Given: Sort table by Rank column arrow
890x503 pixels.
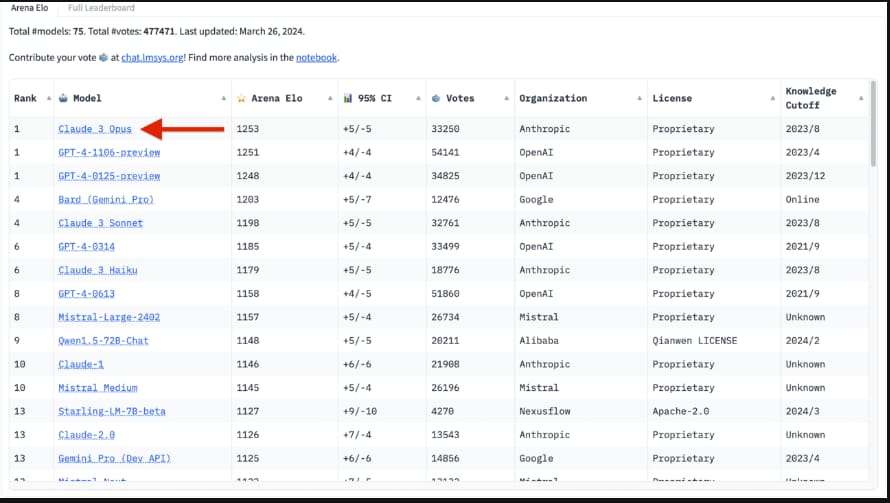Looking at the screenshot, I should tap(48, 98).
